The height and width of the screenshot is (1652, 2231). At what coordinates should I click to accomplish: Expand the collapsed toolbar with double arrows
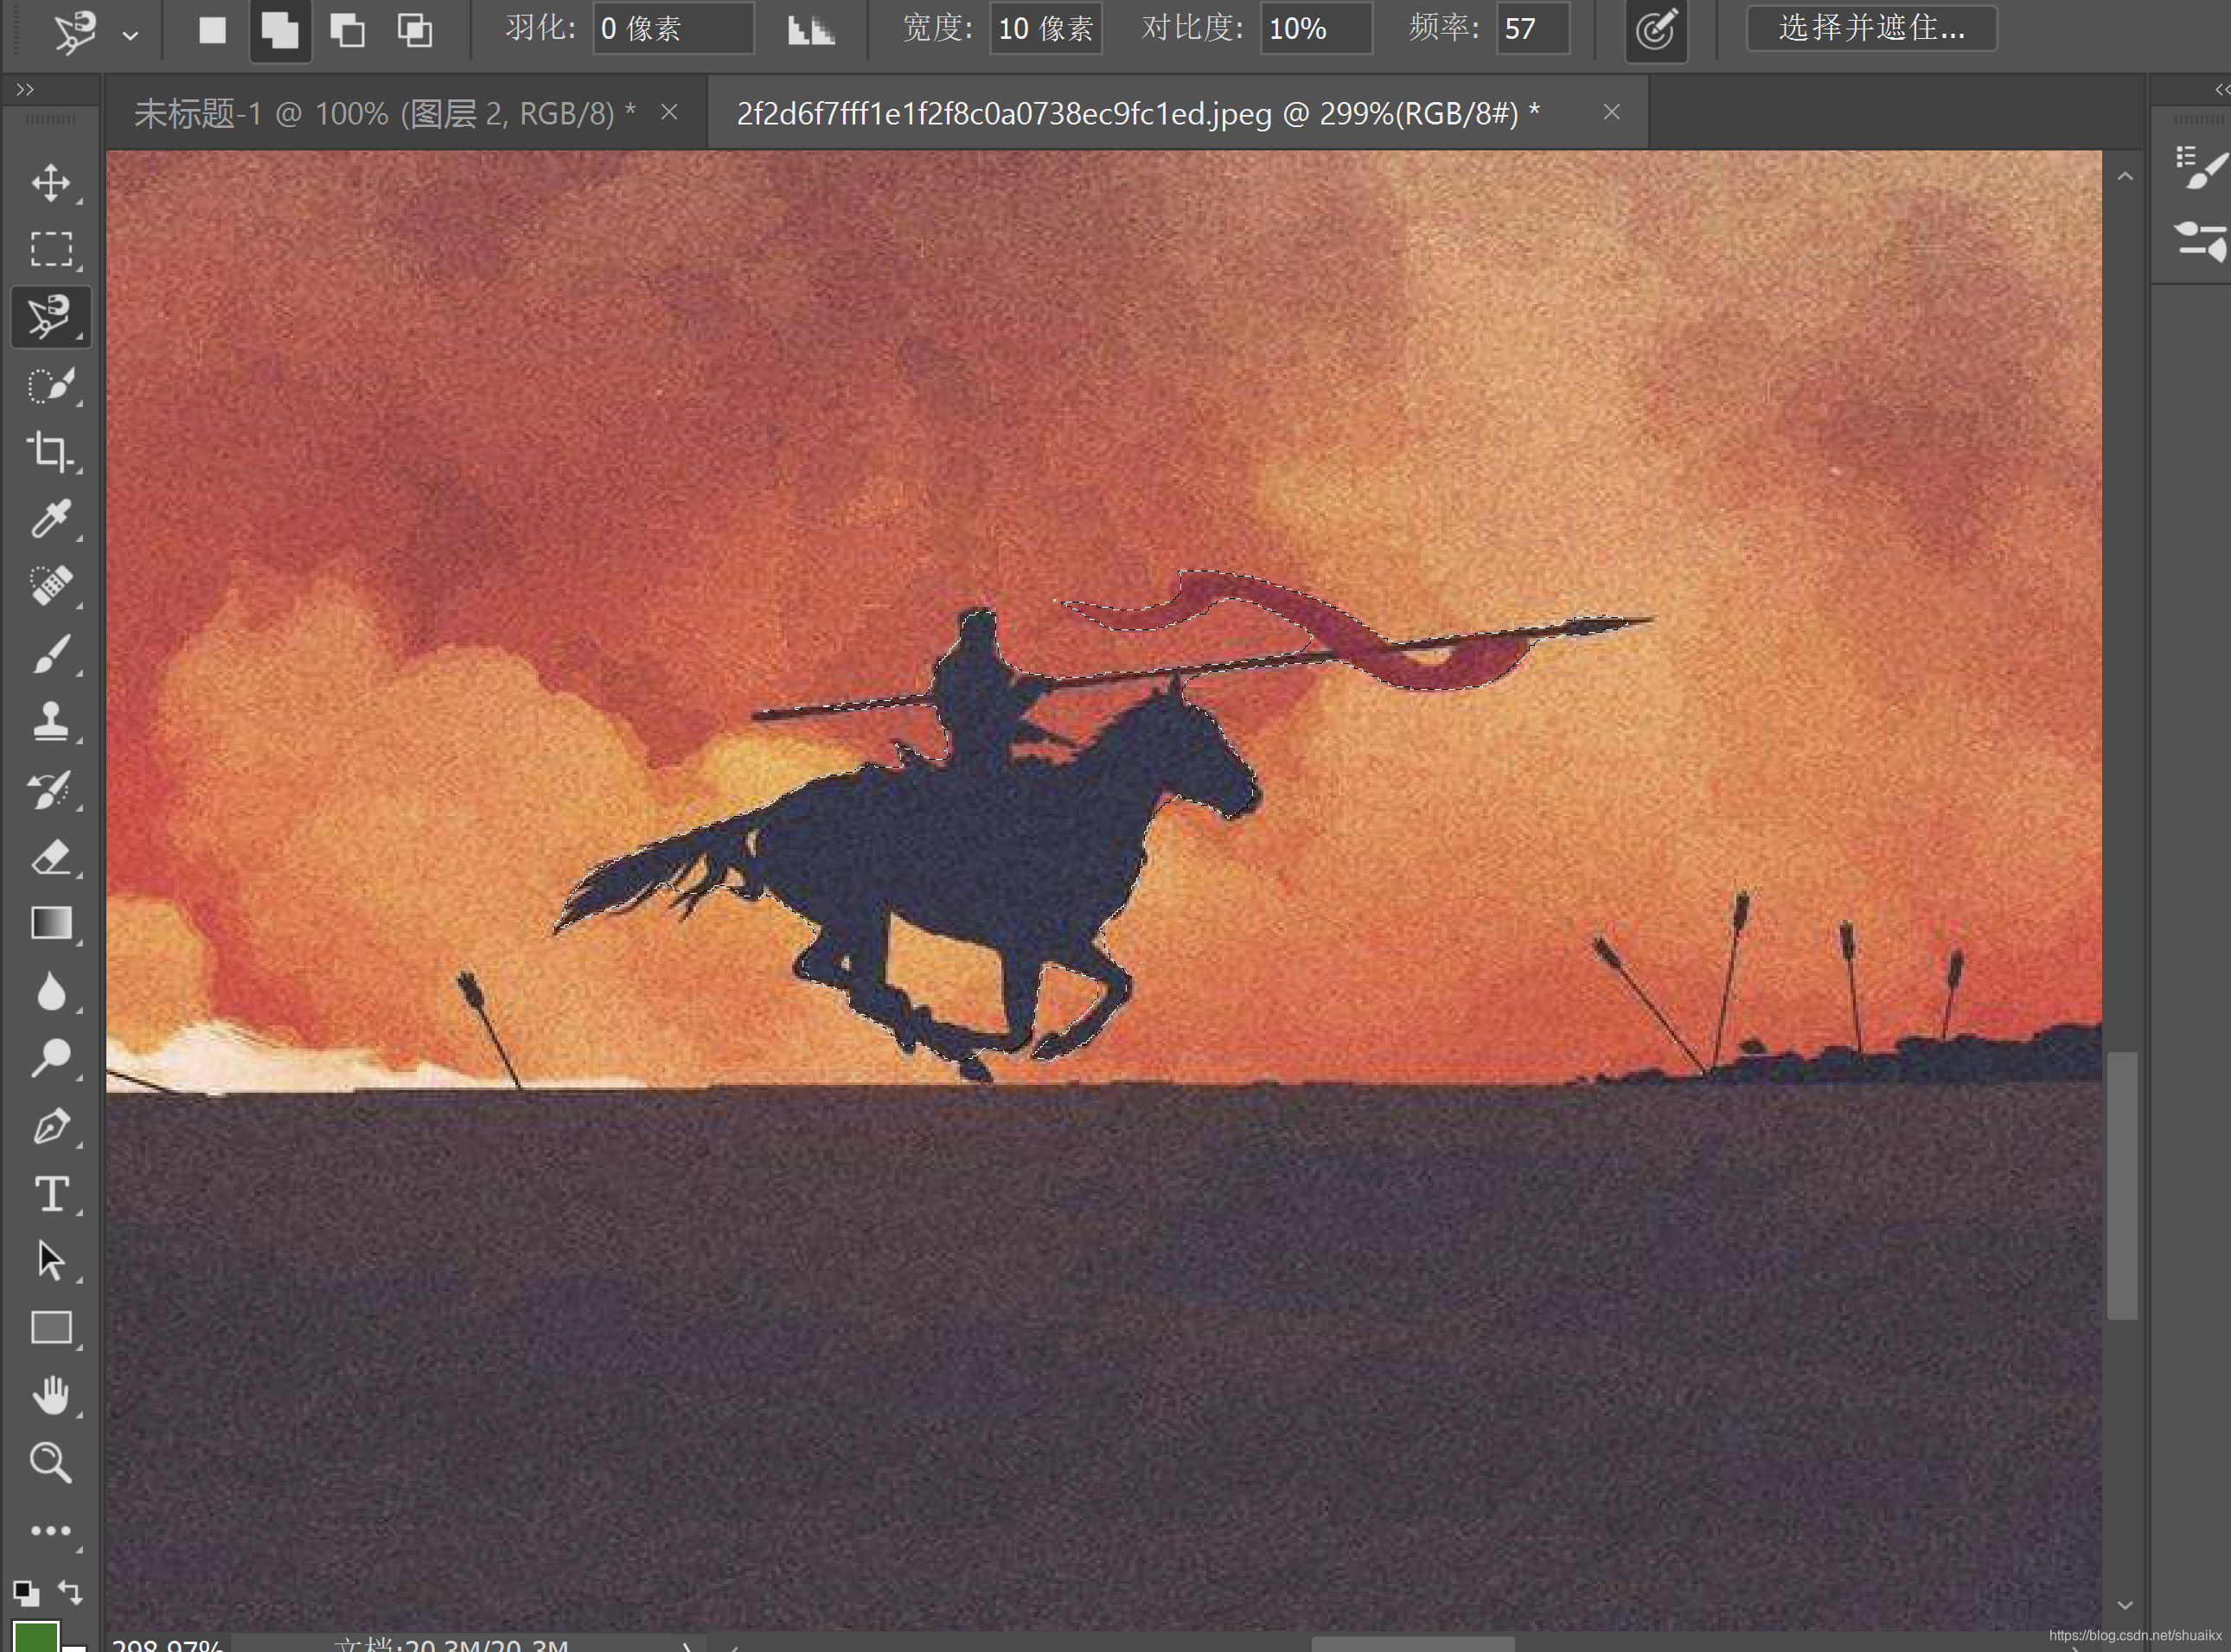pyautogui.click(x=25, y=90)
